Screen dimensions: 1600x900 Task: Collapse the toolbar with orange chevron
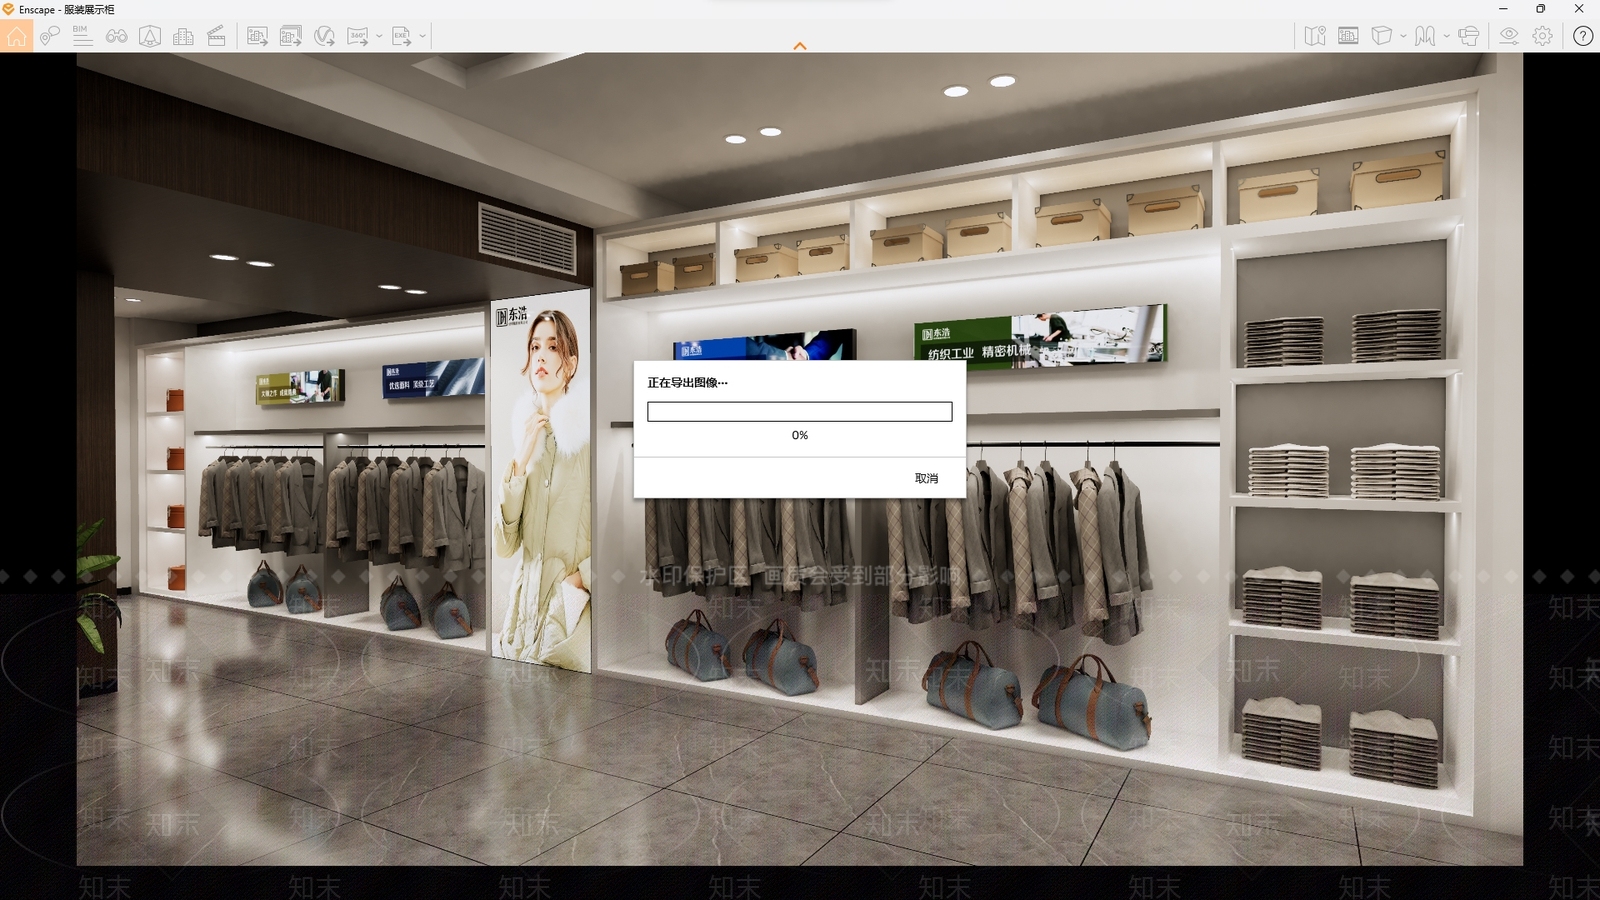point(800,46)
